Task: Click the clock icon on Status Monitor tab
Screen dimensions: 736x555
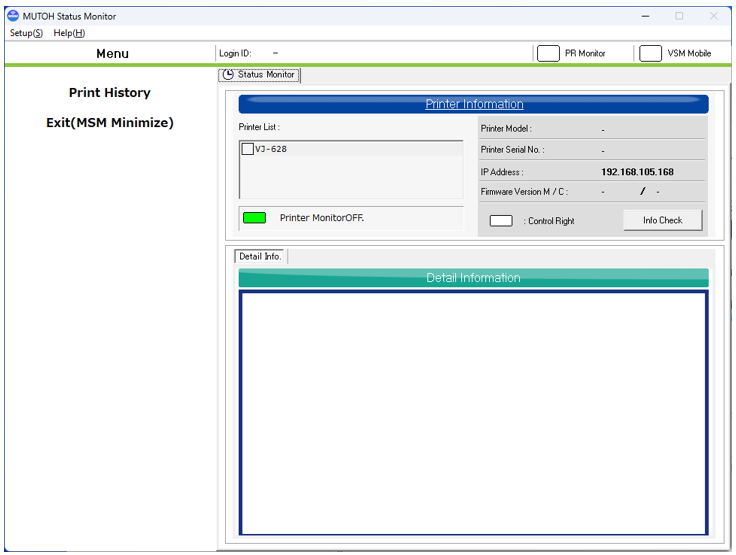Action: pos(228,75)
